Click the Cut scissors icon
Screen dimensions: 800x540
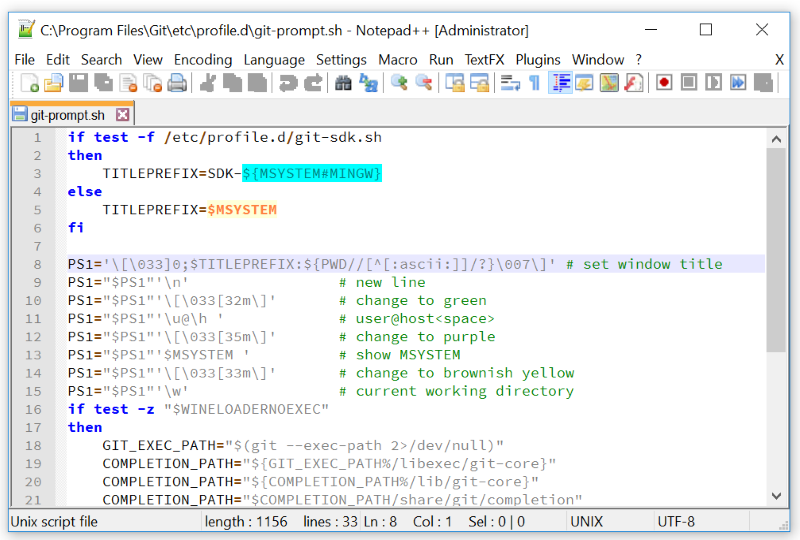pyautogui.click(x=208, y=83)
